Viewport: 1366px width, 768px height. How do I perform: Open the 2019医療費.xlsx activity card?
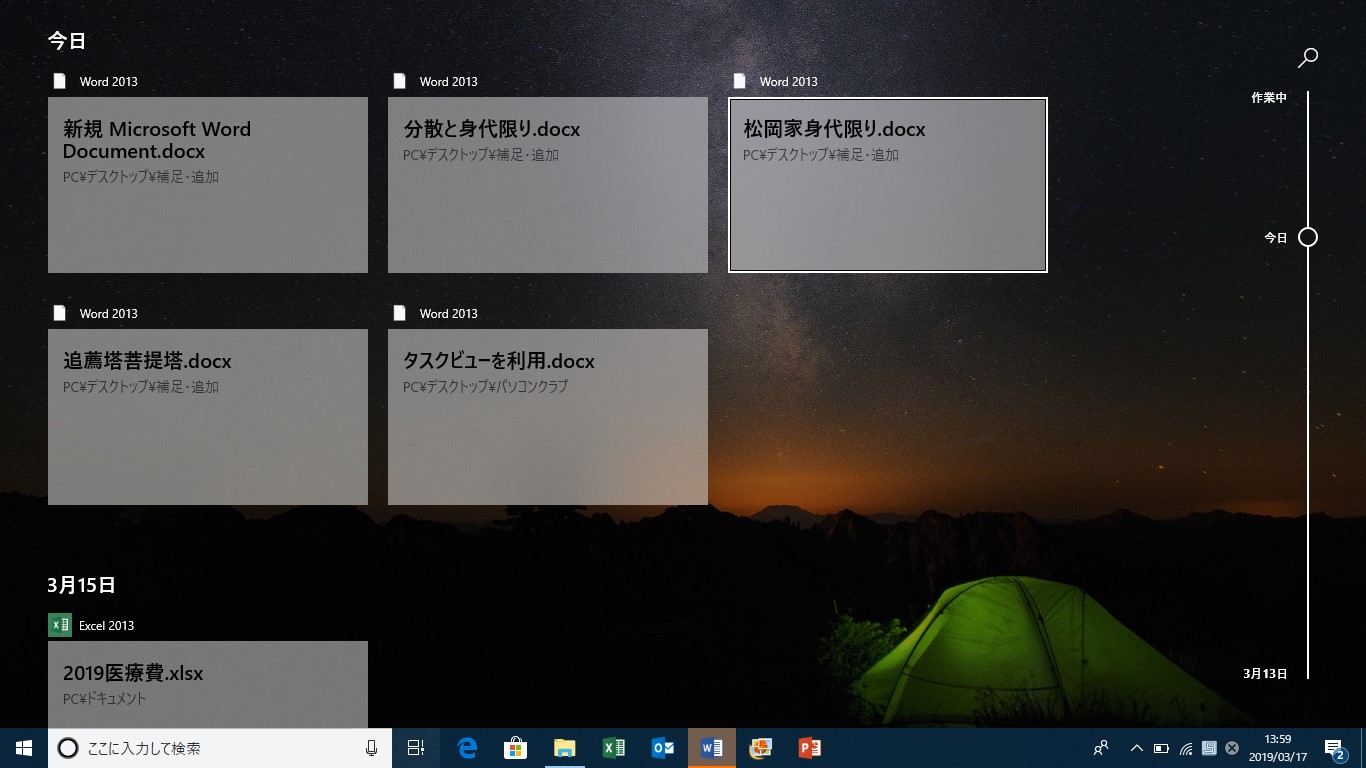(x=208, y=684)
